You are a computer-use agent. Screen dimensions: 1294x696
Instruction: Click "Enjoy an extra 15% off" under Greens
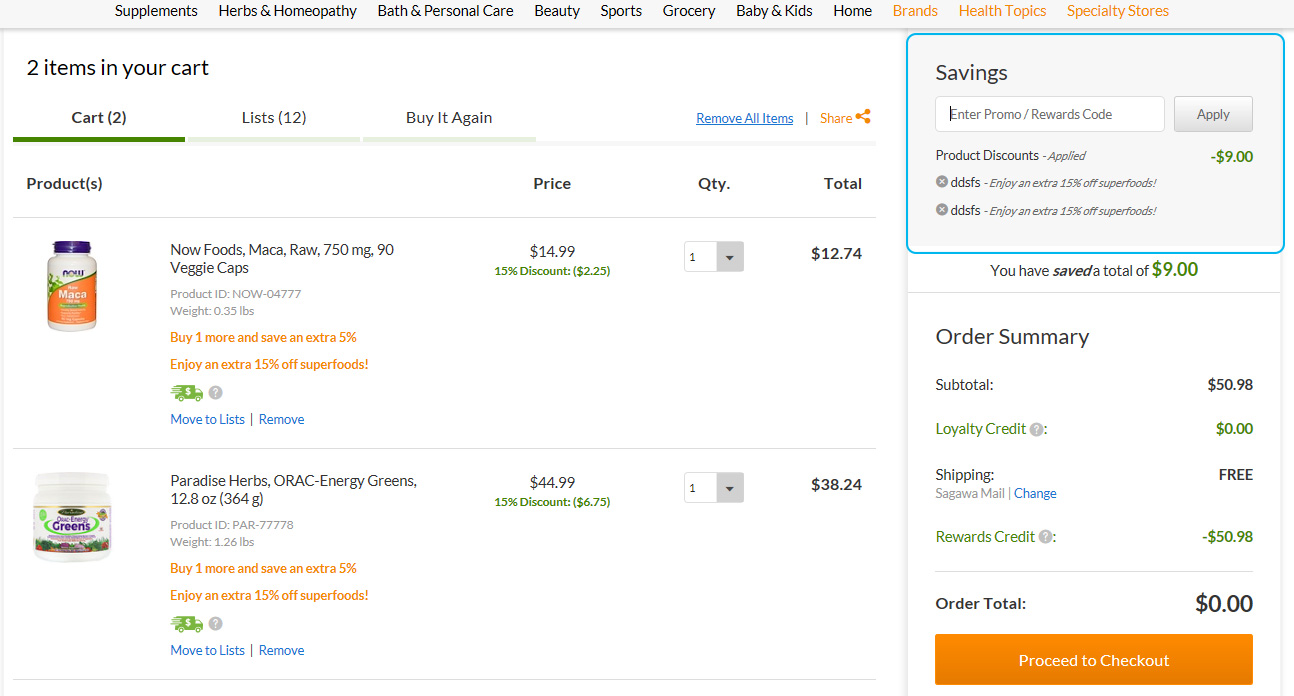point(270,596)
